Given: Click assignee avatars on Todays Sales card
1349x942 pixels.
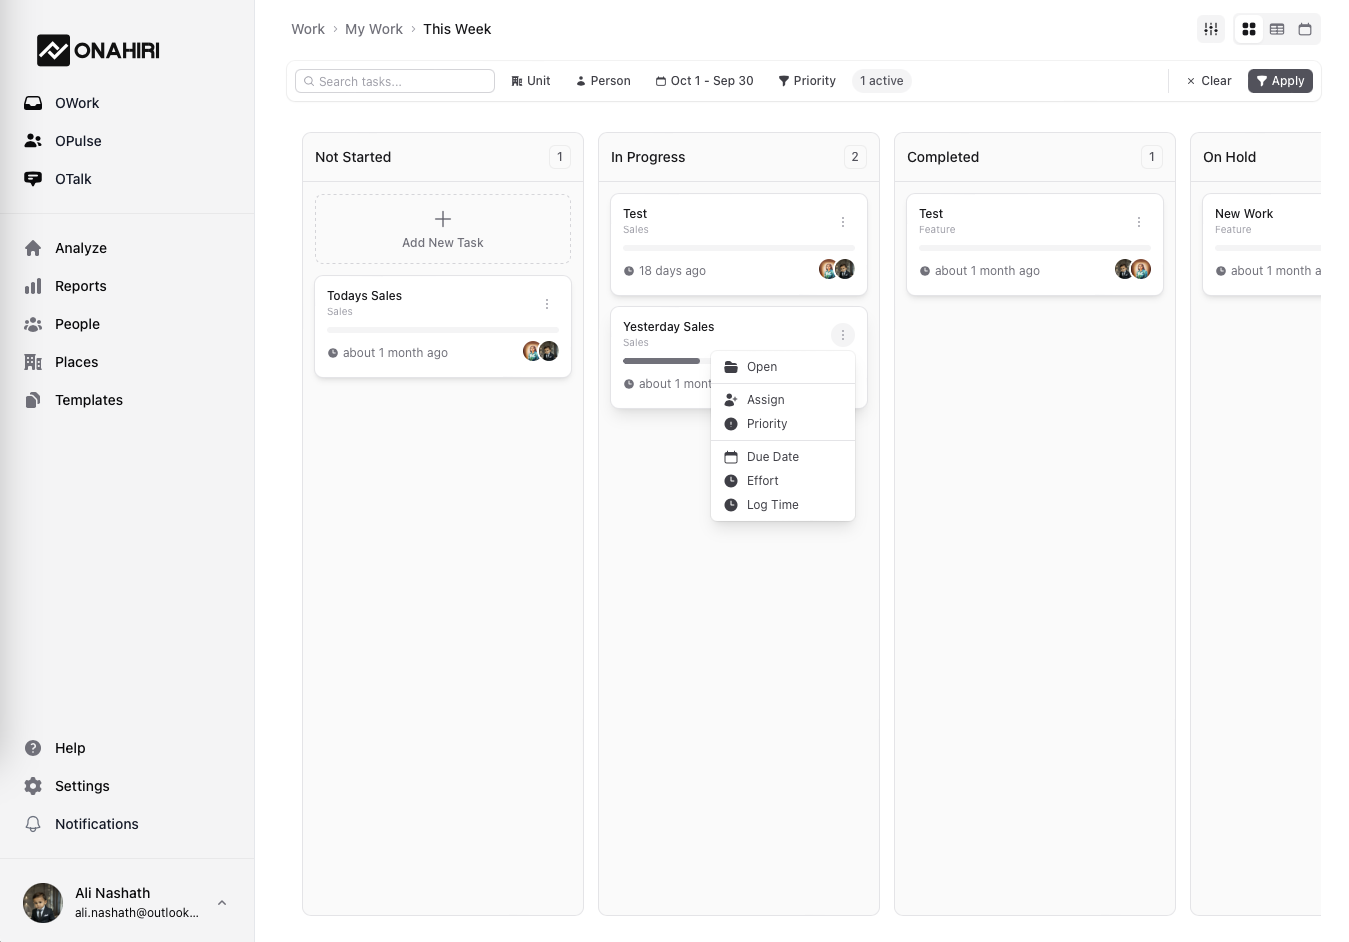Looking at the screenshot, I should [540, 351].
